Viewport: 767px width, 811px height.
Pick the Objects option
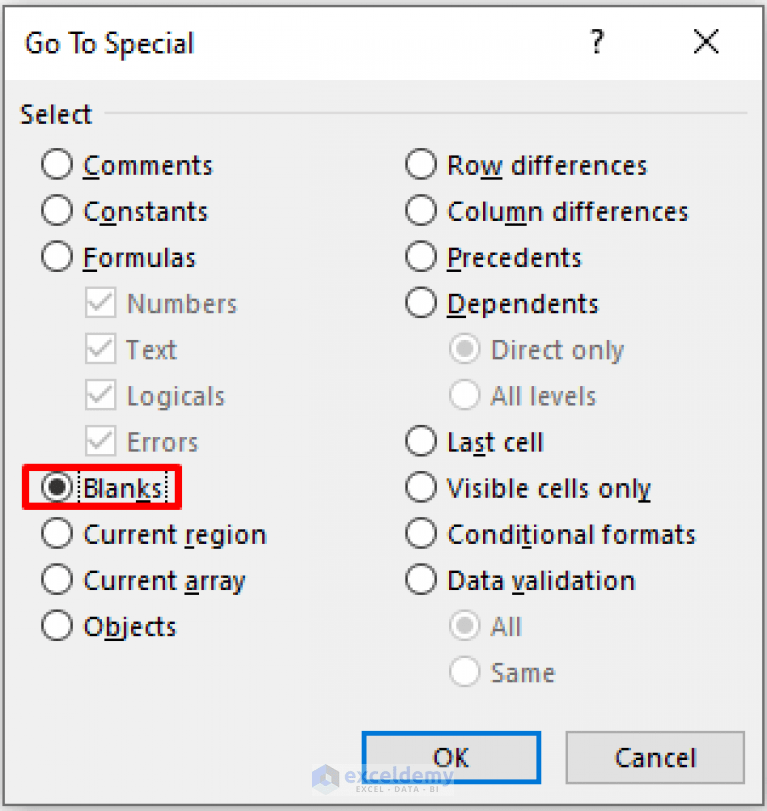(x=57, y=626)
